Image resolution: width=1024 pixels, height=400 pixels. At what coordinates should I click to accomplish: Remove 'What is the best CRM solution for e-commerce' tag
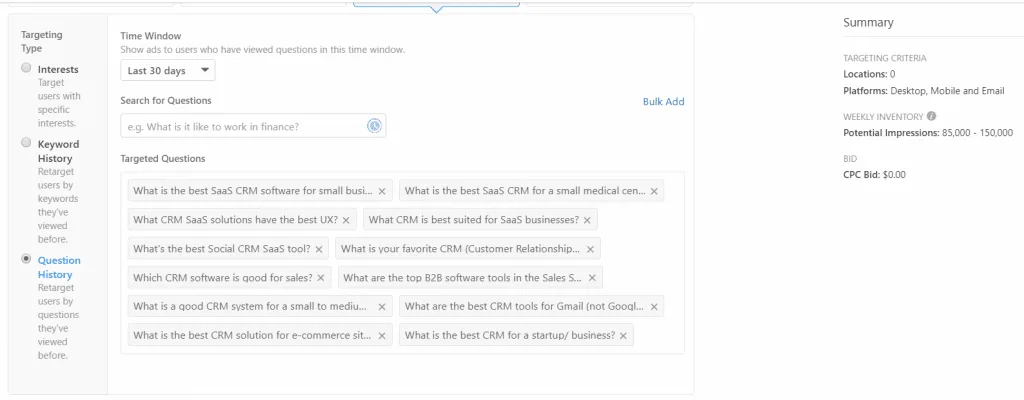(x=382, y=335)
